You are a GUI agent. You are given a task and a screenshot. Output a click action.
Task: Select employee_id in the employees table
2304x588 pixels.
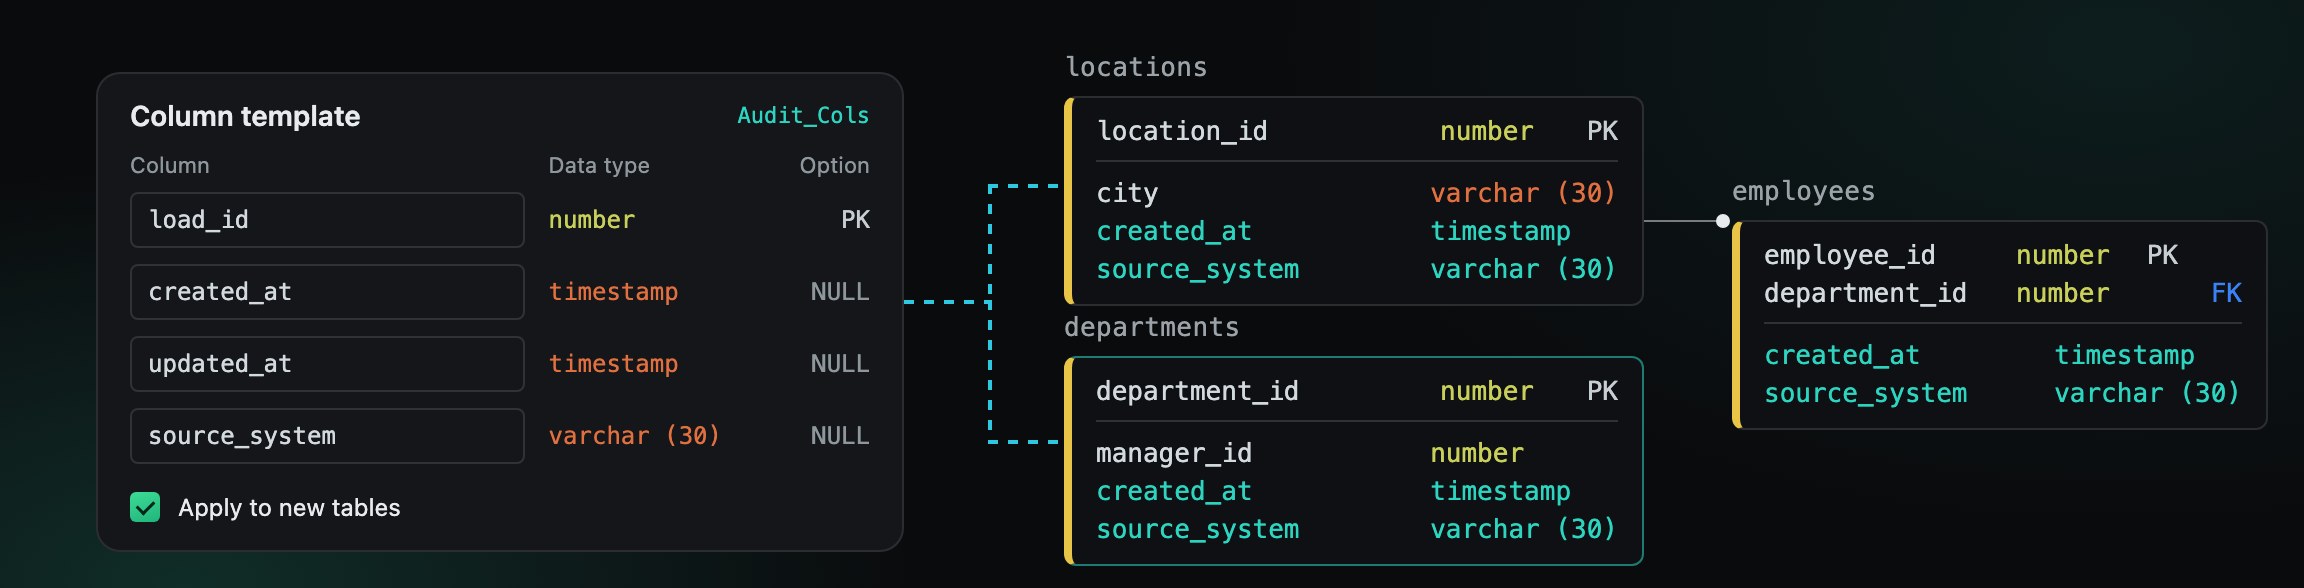[1849, 255]
